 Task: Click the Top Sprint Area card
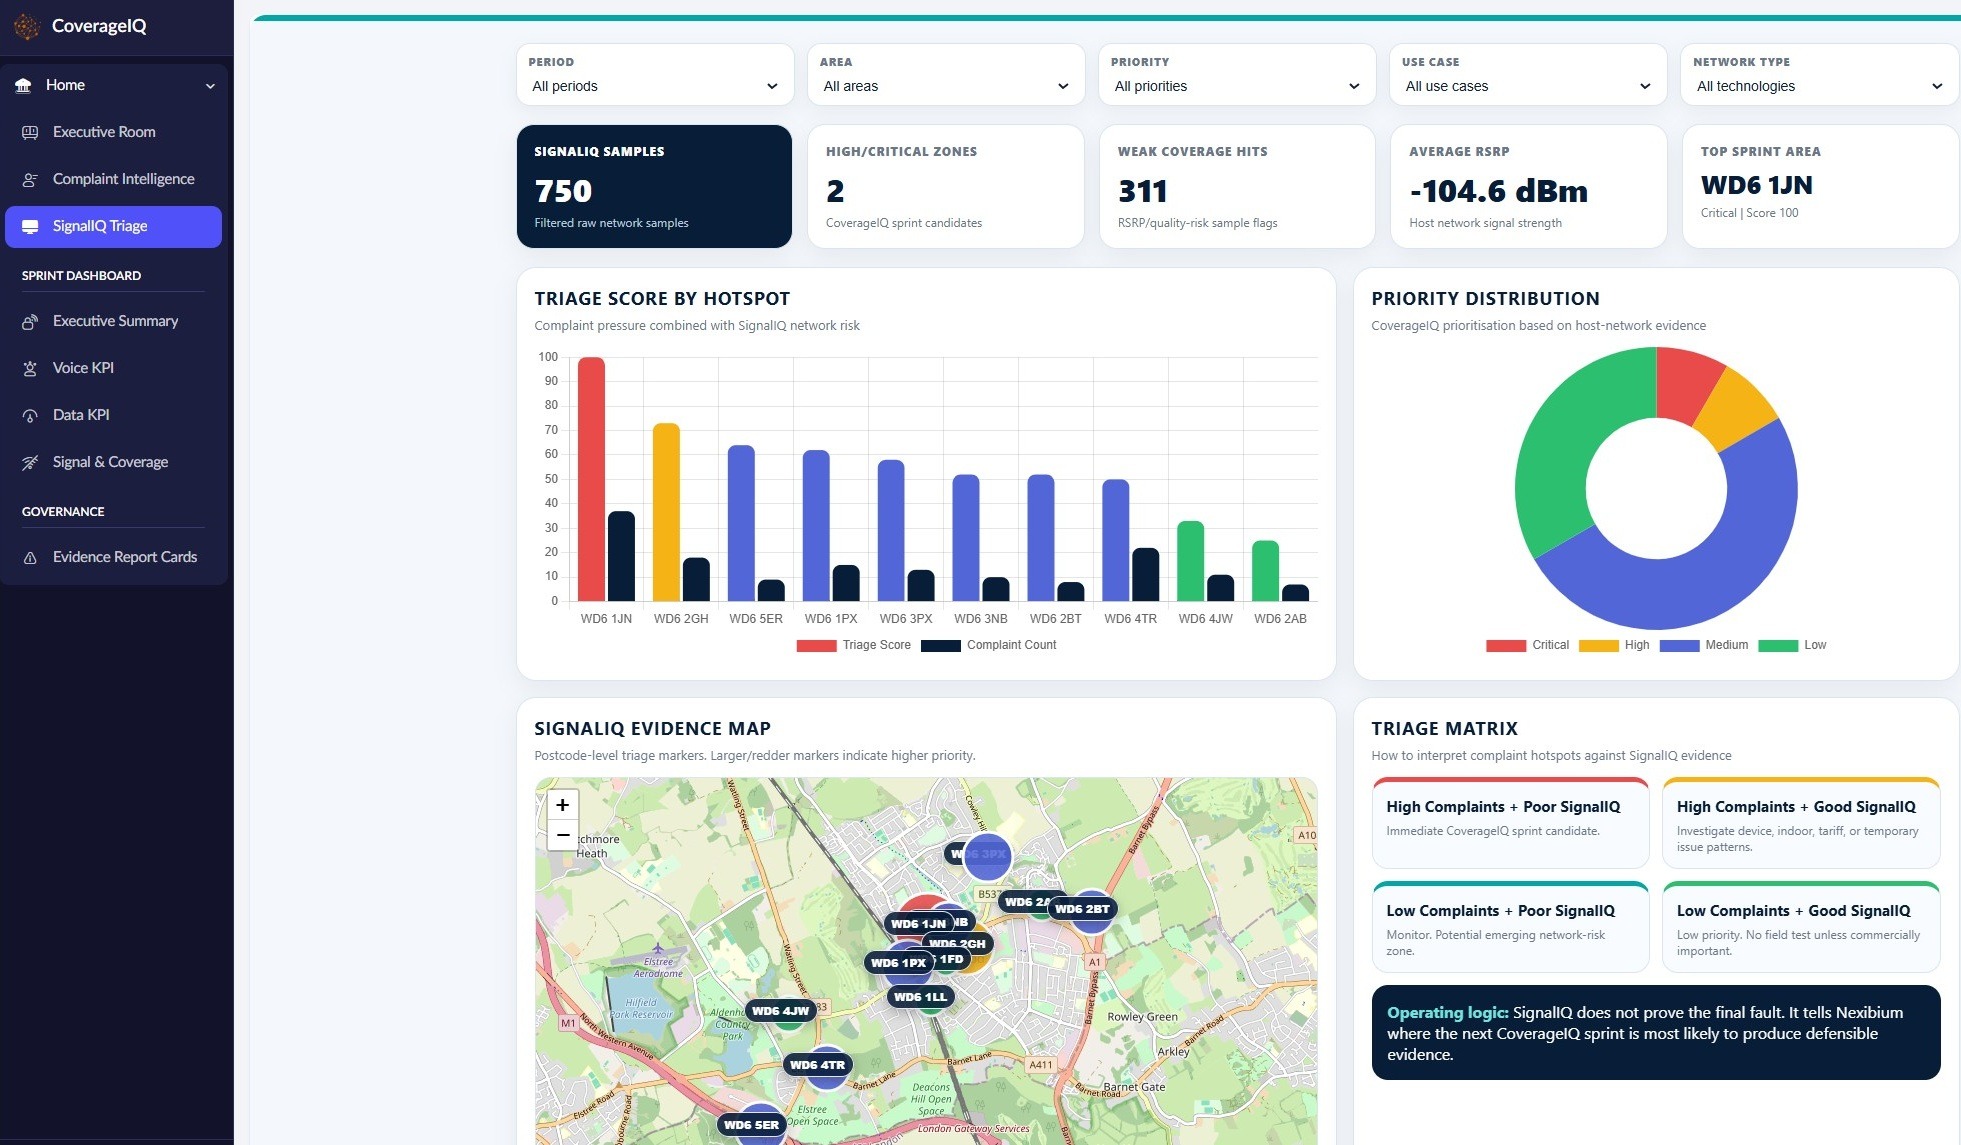point(1820,186)
